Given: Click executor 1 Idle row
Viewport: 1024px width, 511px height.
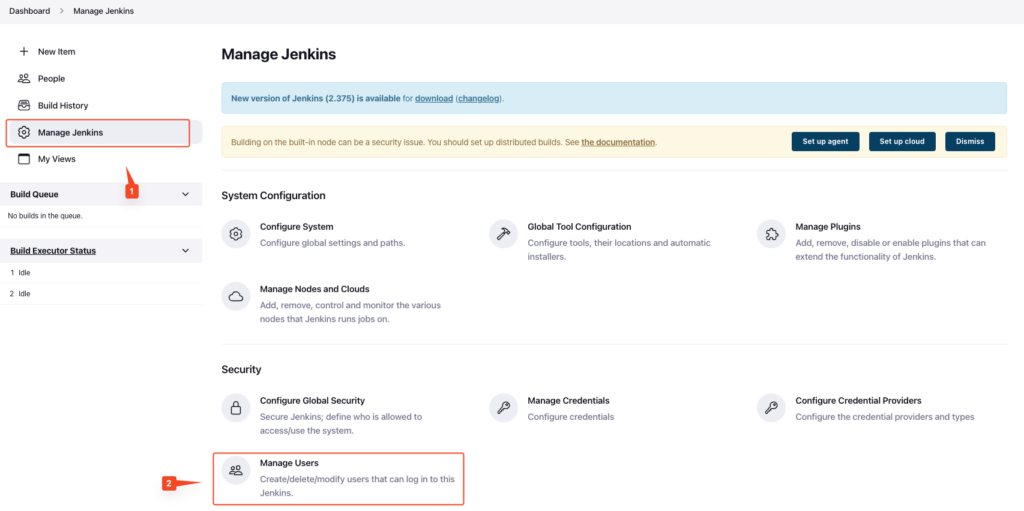Looking at the screenshot, I should [x=101, y=272].
